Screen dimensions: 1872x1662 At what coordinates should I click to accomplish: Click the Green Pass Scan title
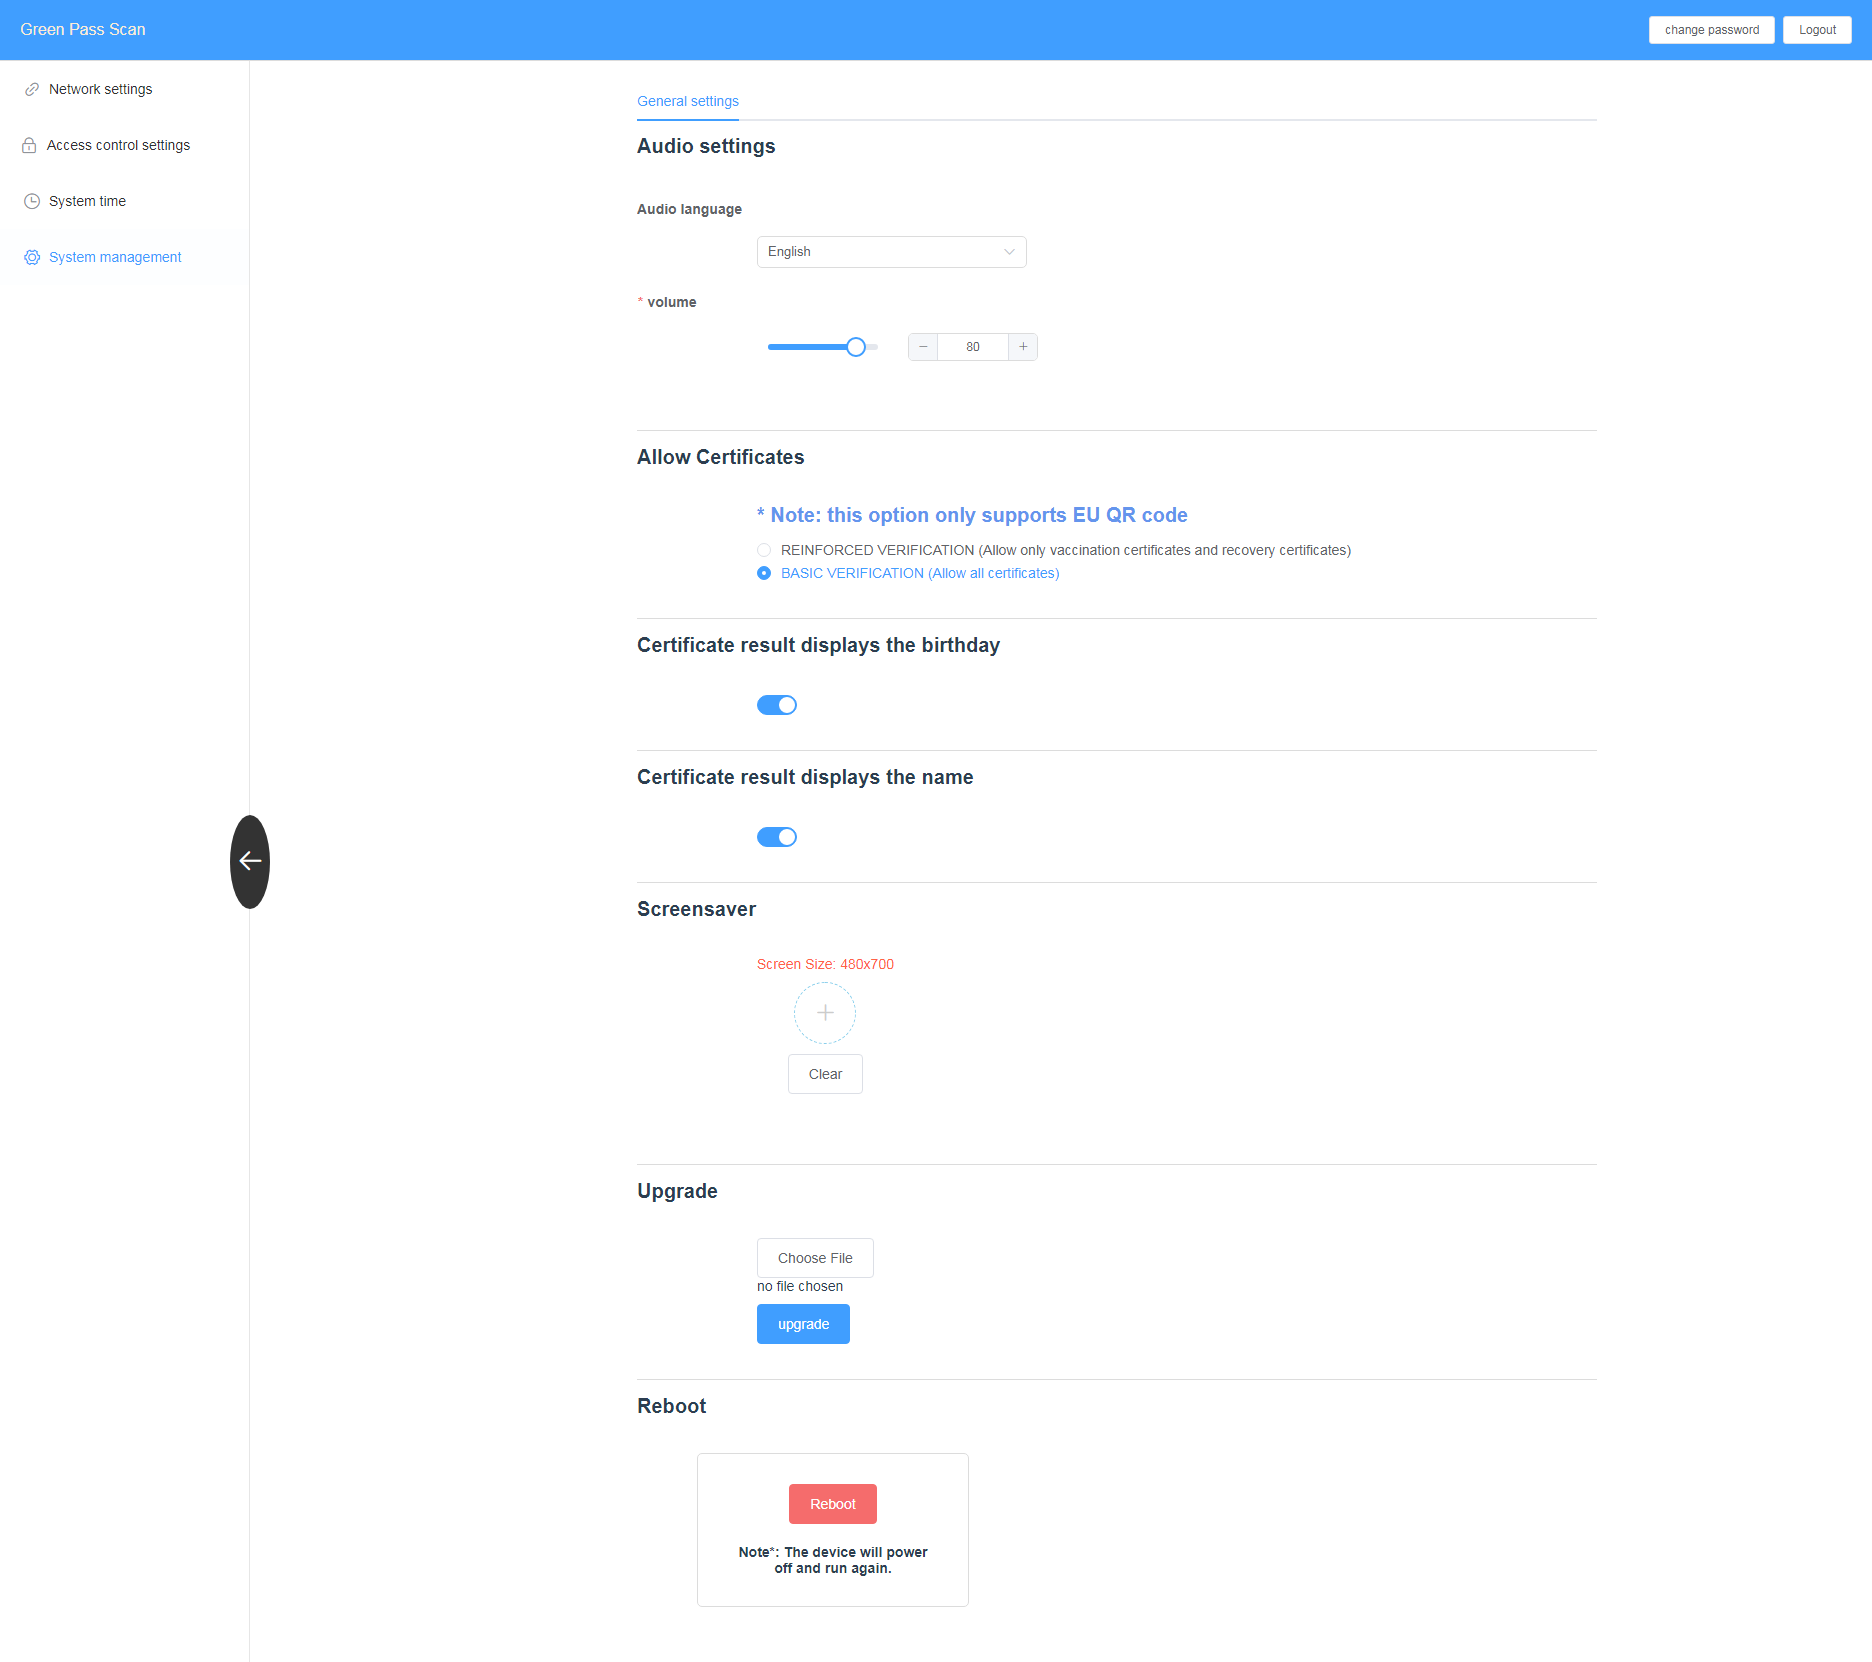83,30
